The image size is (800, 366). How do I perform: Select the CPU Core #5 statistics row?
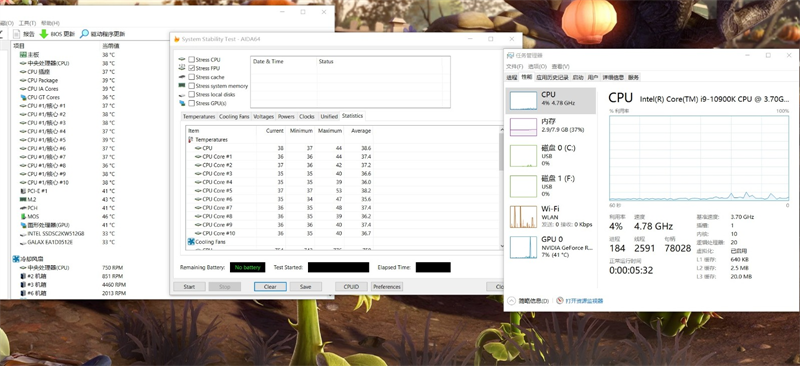click(280, 190)
